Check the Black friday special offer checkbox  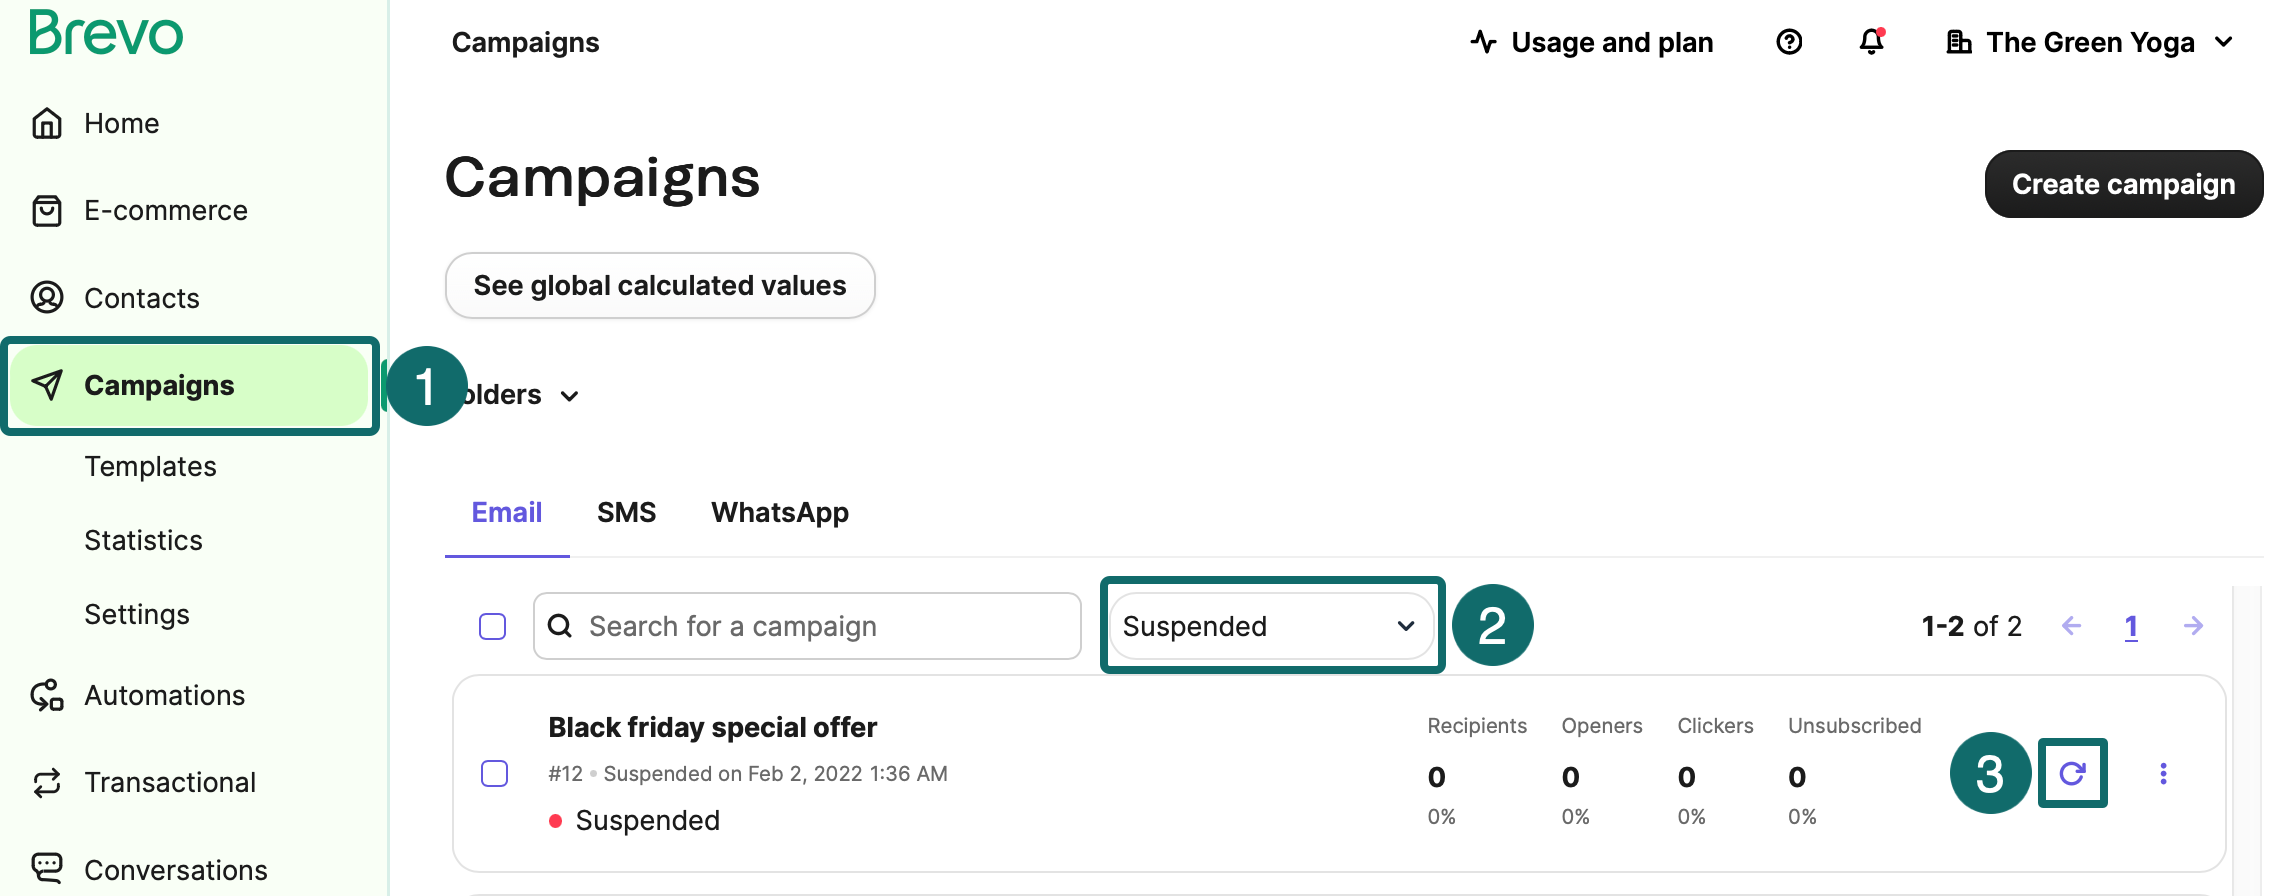tap(494, 773)
